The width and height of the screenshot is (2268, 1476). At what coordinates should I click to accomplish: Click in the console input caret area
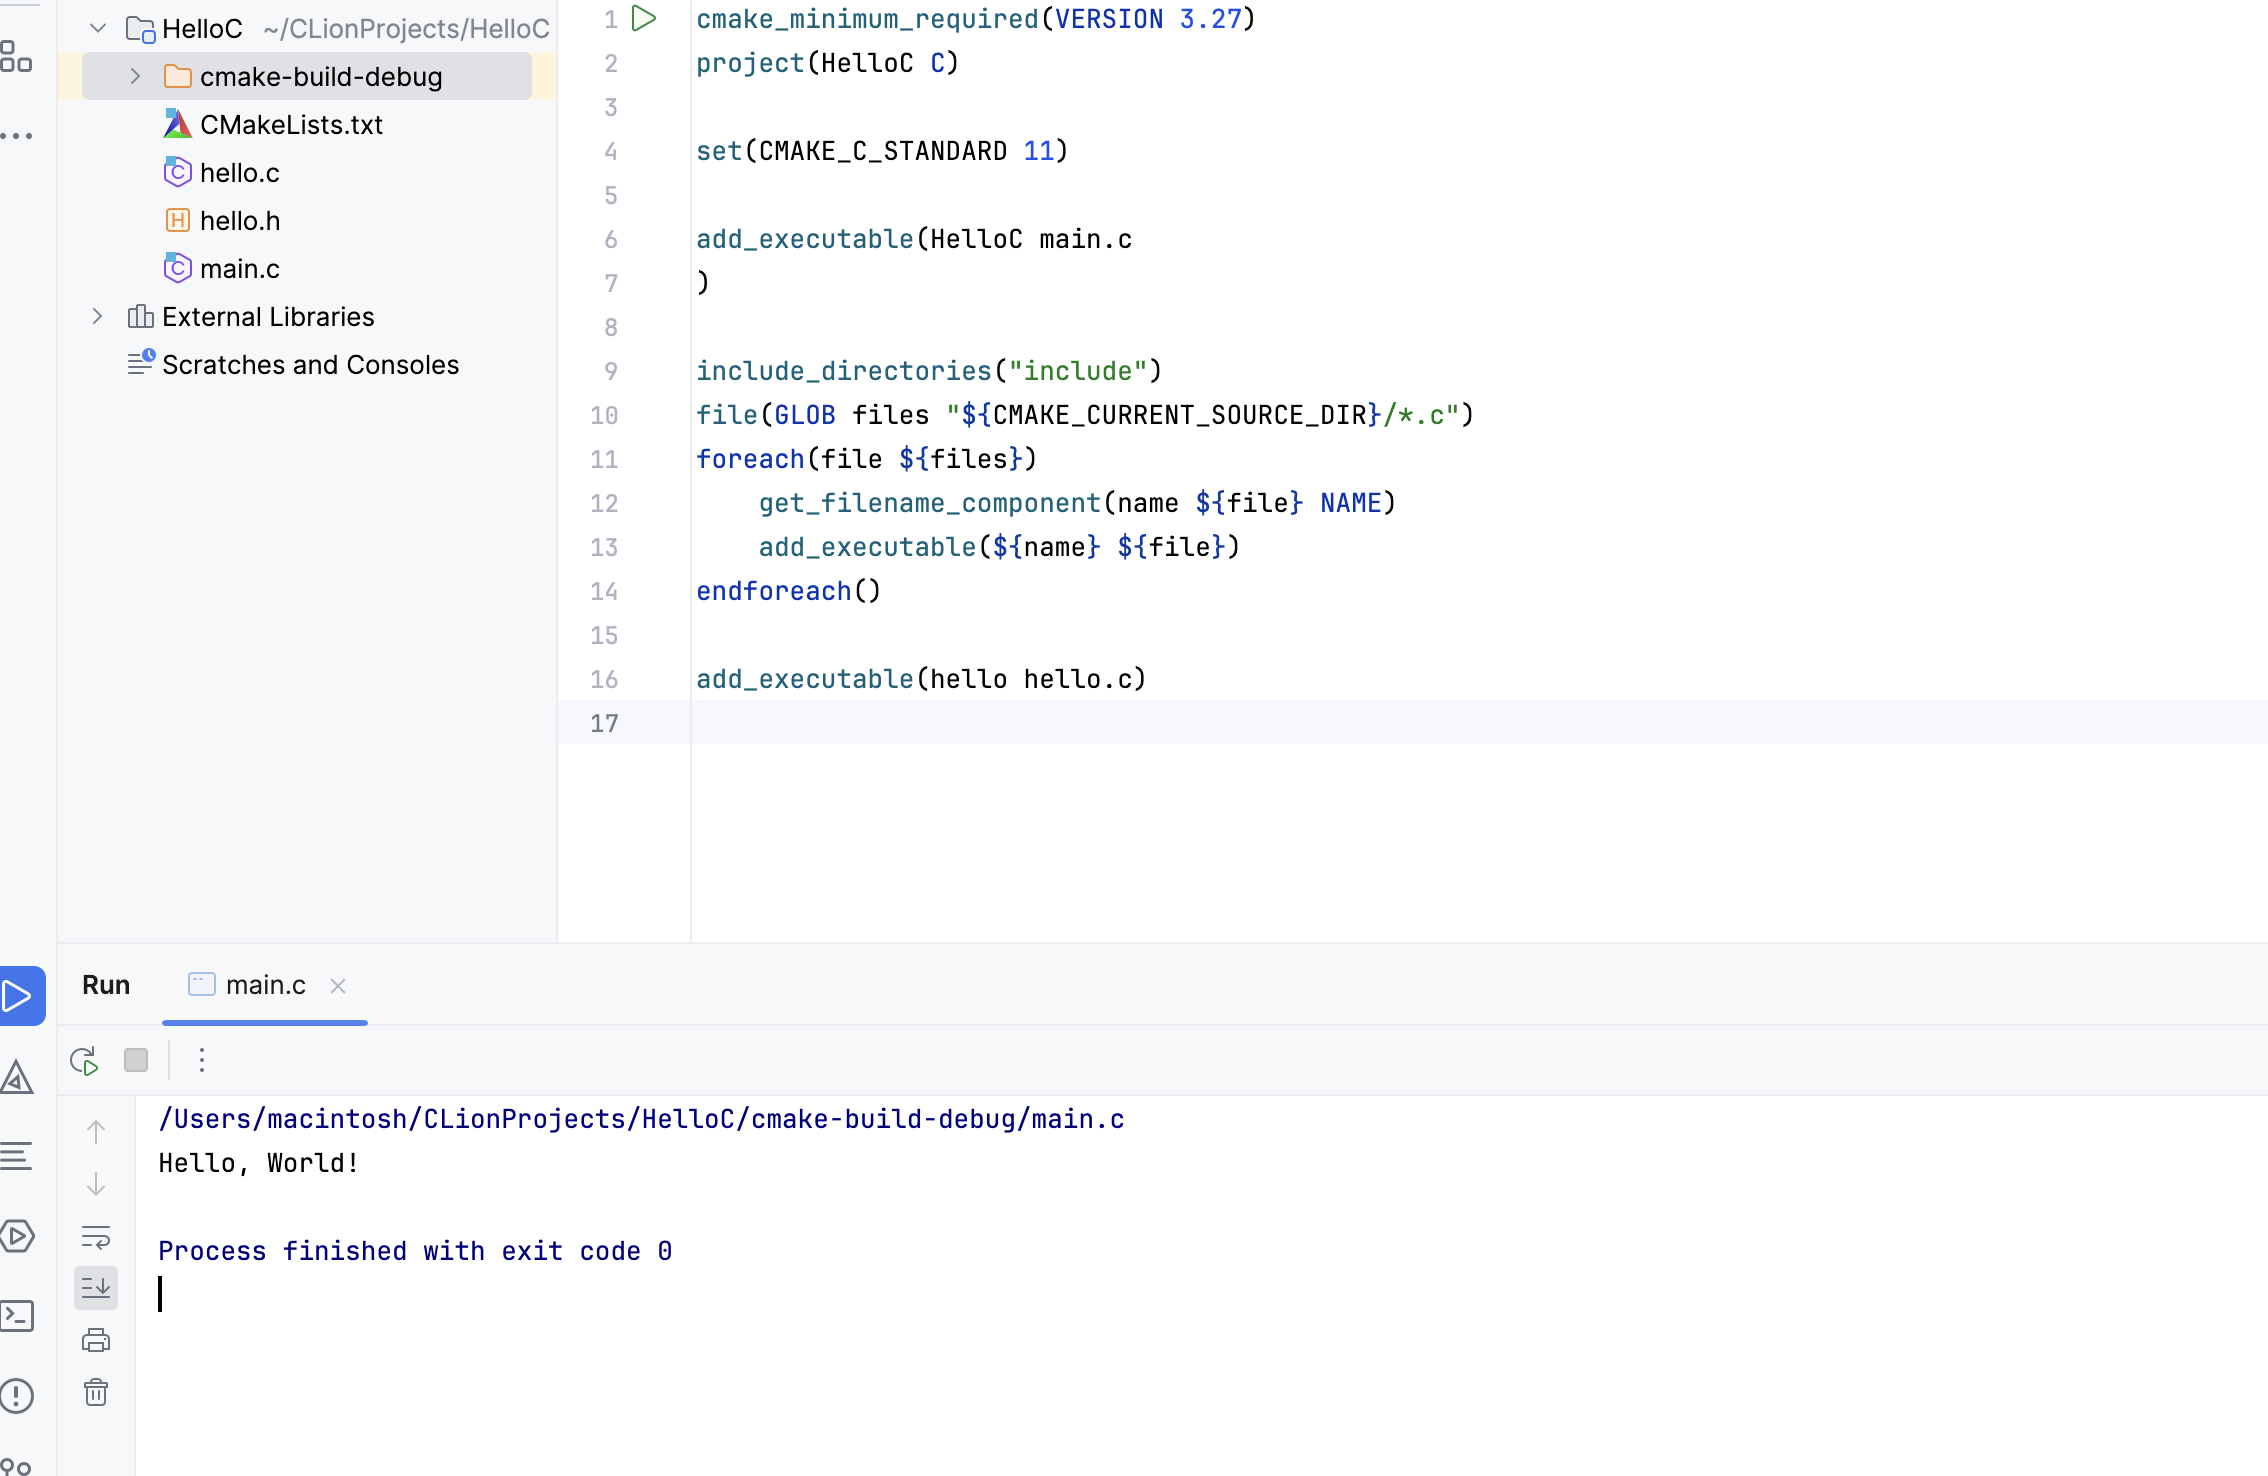160,1294
